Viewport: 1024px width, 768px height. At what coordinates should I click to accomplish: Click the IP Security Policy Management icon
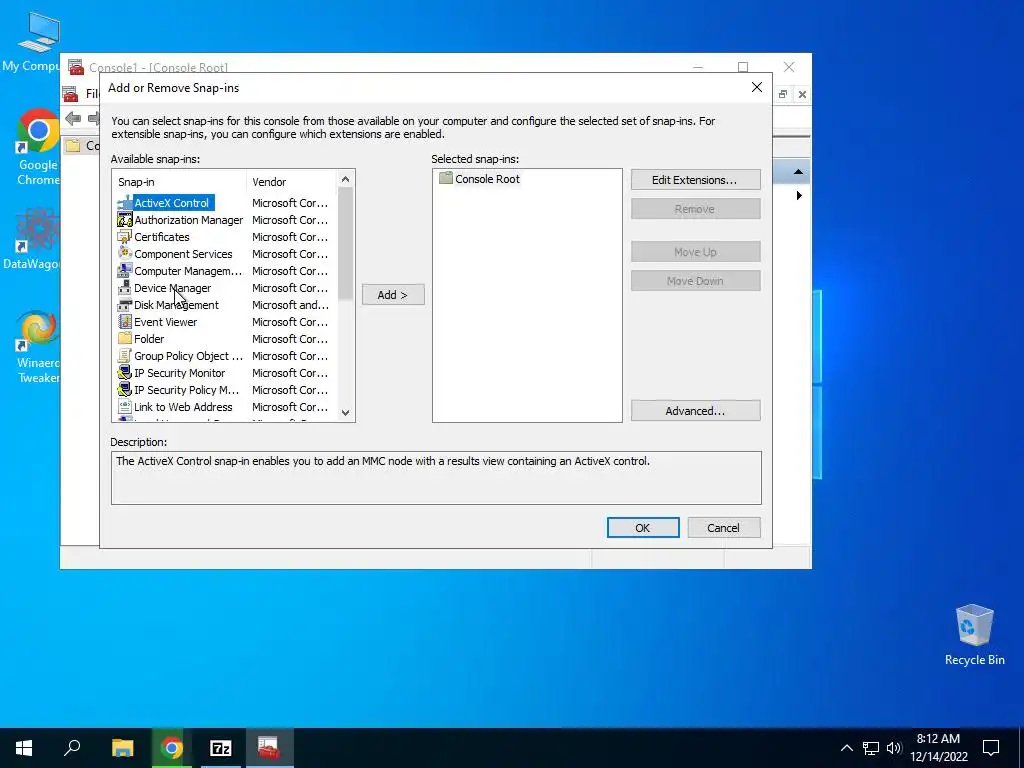(124, 390)
